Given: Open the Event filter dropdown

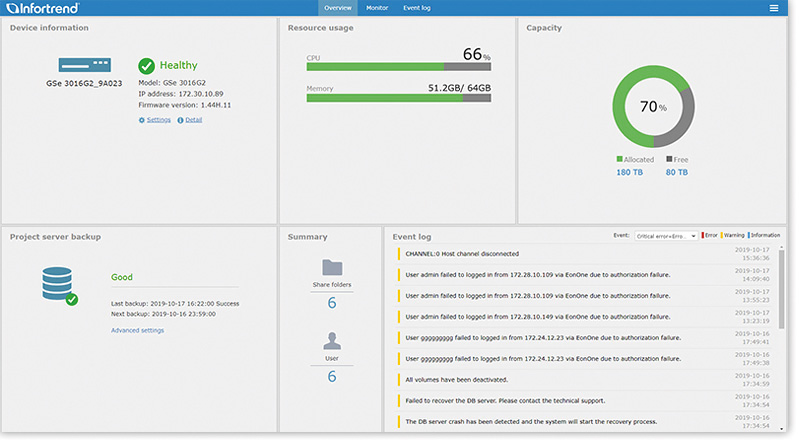Looking at the screenshot, I should [666, 236].
